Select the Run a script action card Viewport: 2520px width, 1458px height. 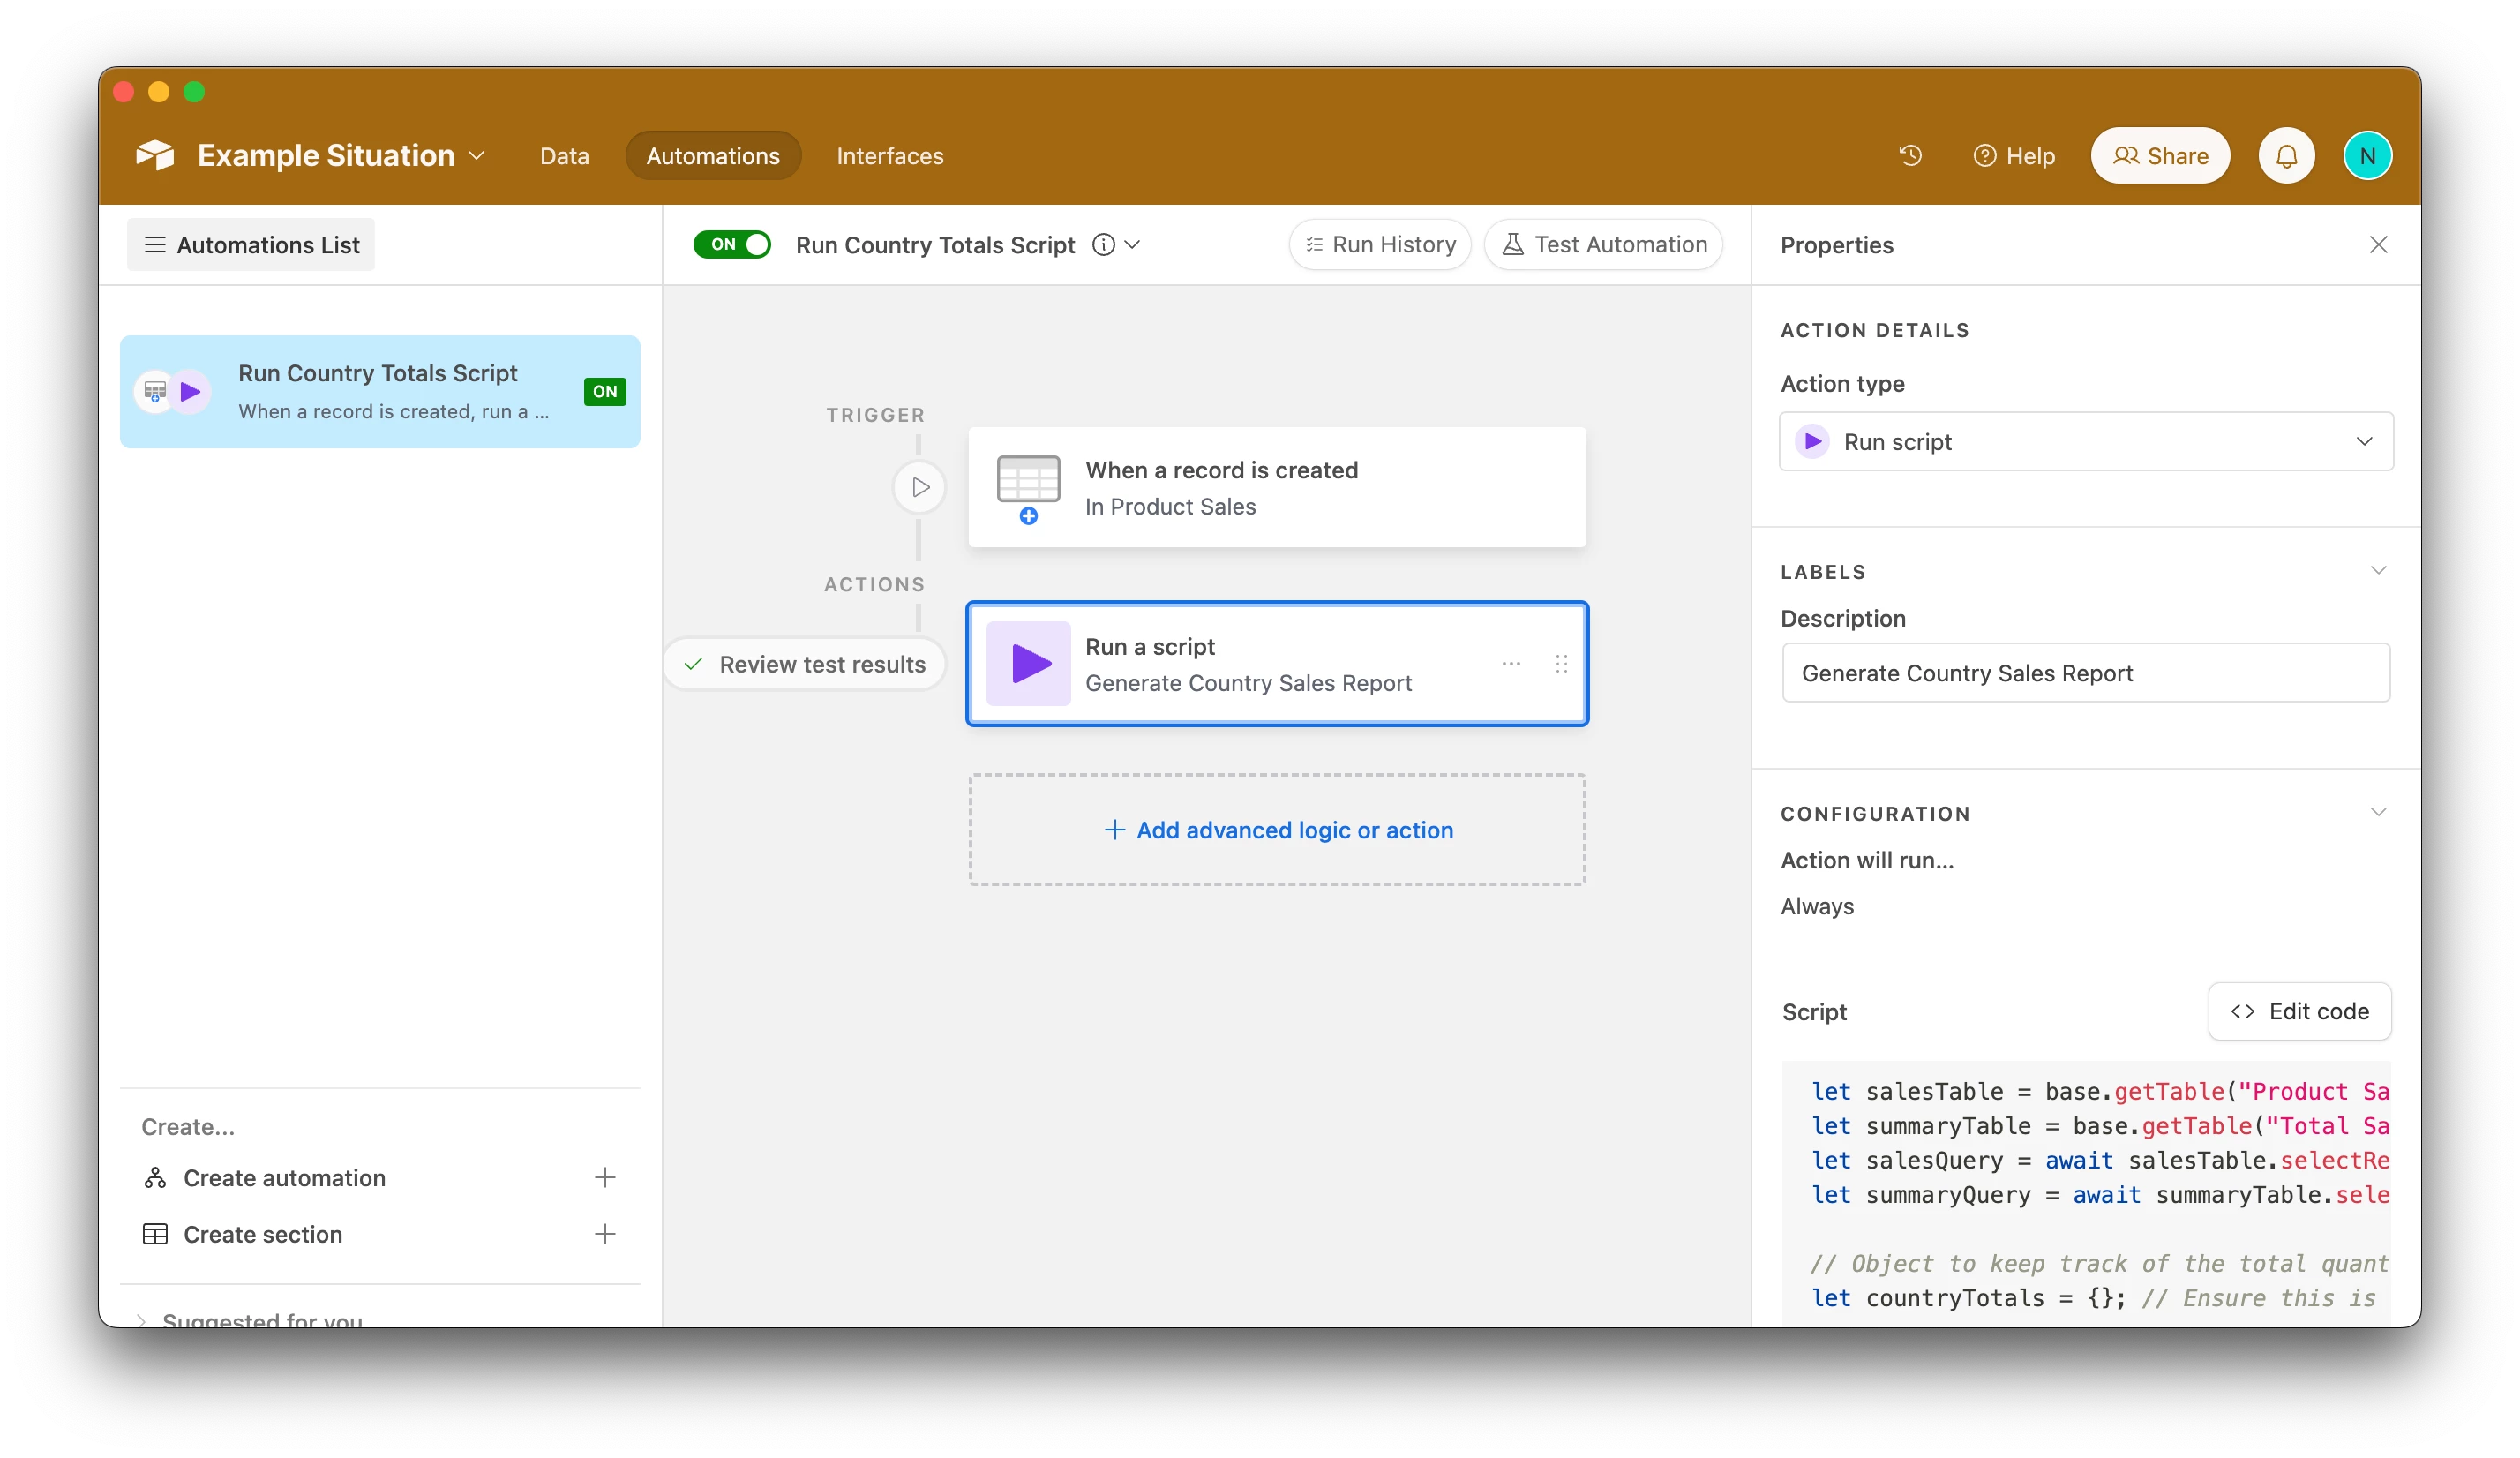pos(1277,664)
